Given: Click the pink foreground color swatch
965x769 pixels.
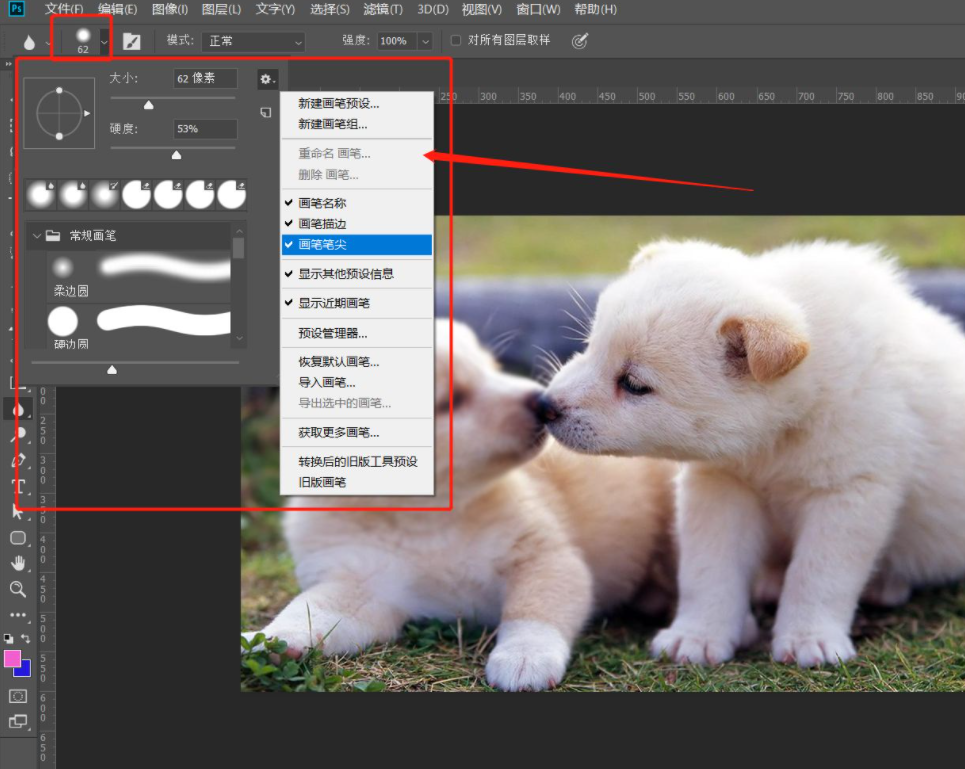Looking at the screenshot, I should coord(12,659).
